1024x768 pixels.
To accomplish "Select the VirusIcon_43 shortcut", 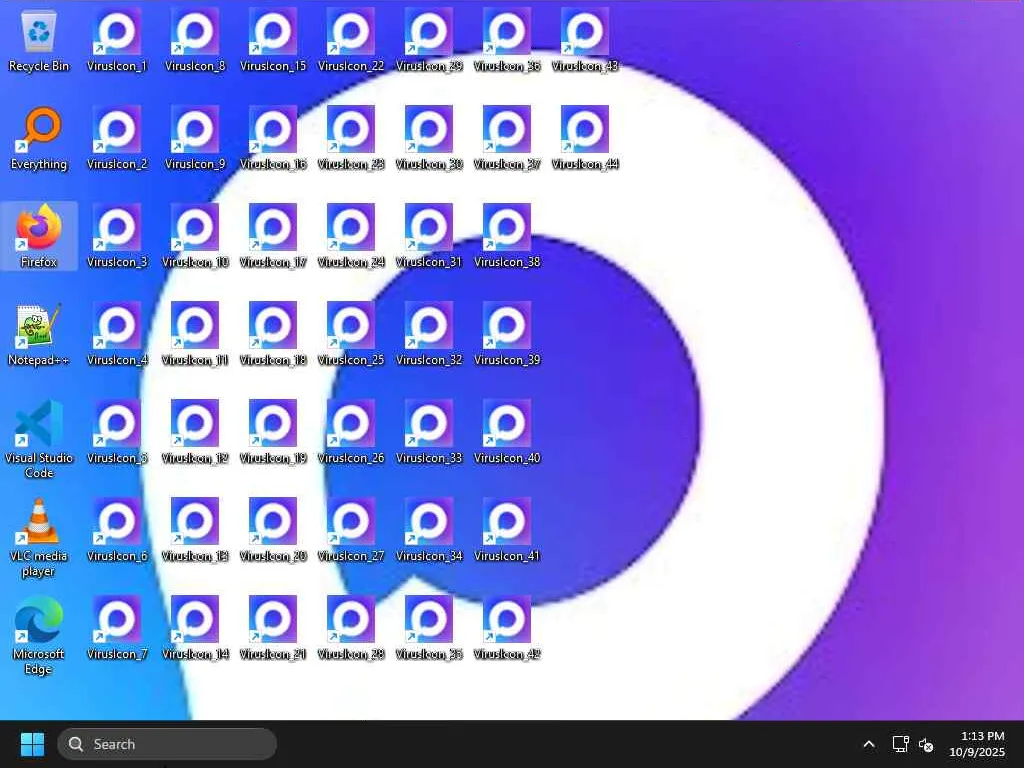I will point(585,39).
